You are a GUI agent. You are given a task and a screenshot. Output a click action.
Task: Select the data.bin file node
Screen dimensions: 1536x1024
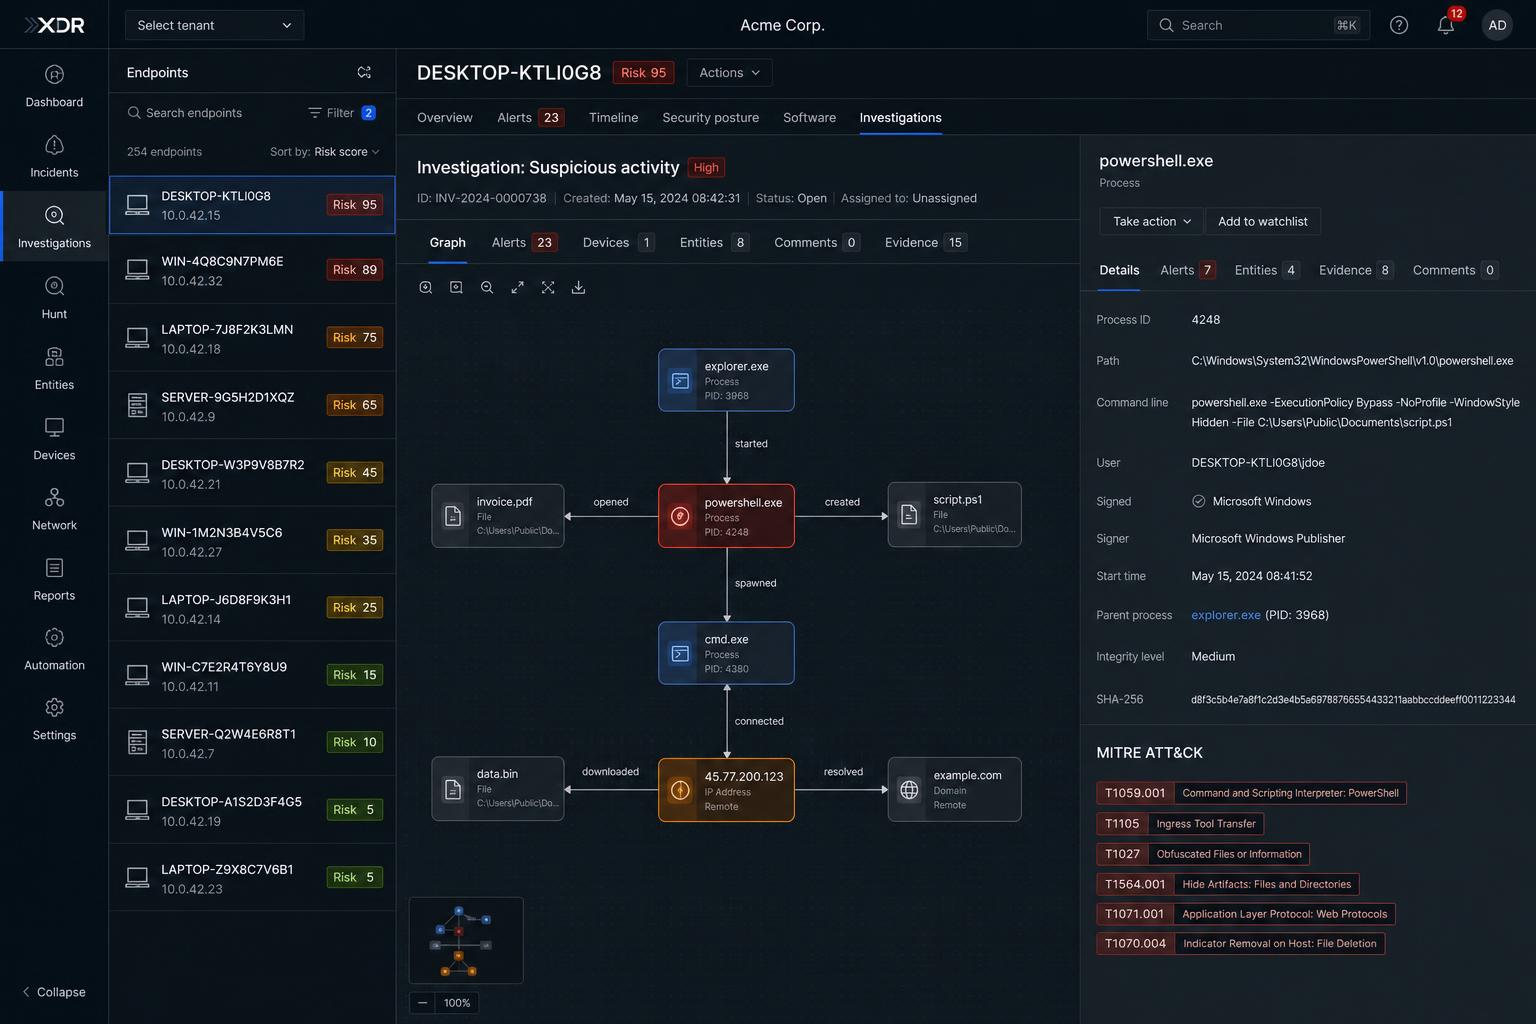click(x=498, y=789)
